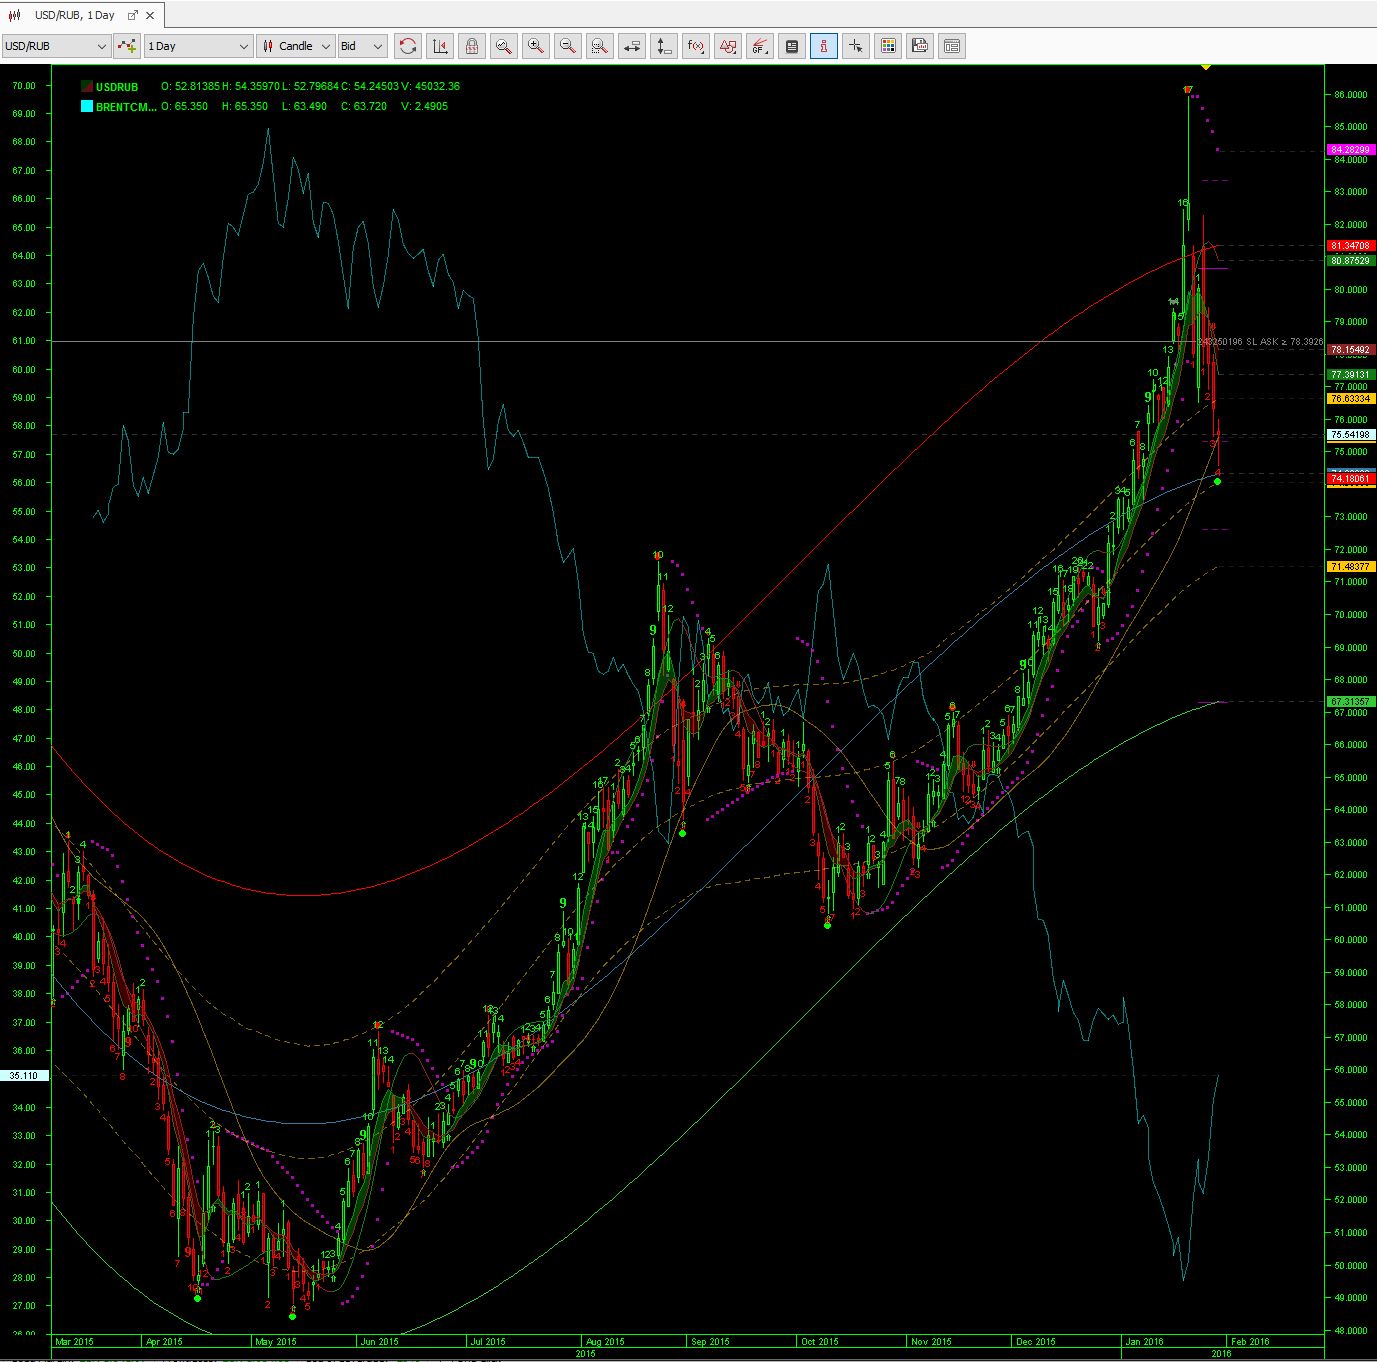This screenshot has width=1377, height=1362.
Task: Open the Candle chart type dropdown
Action: 295,46
